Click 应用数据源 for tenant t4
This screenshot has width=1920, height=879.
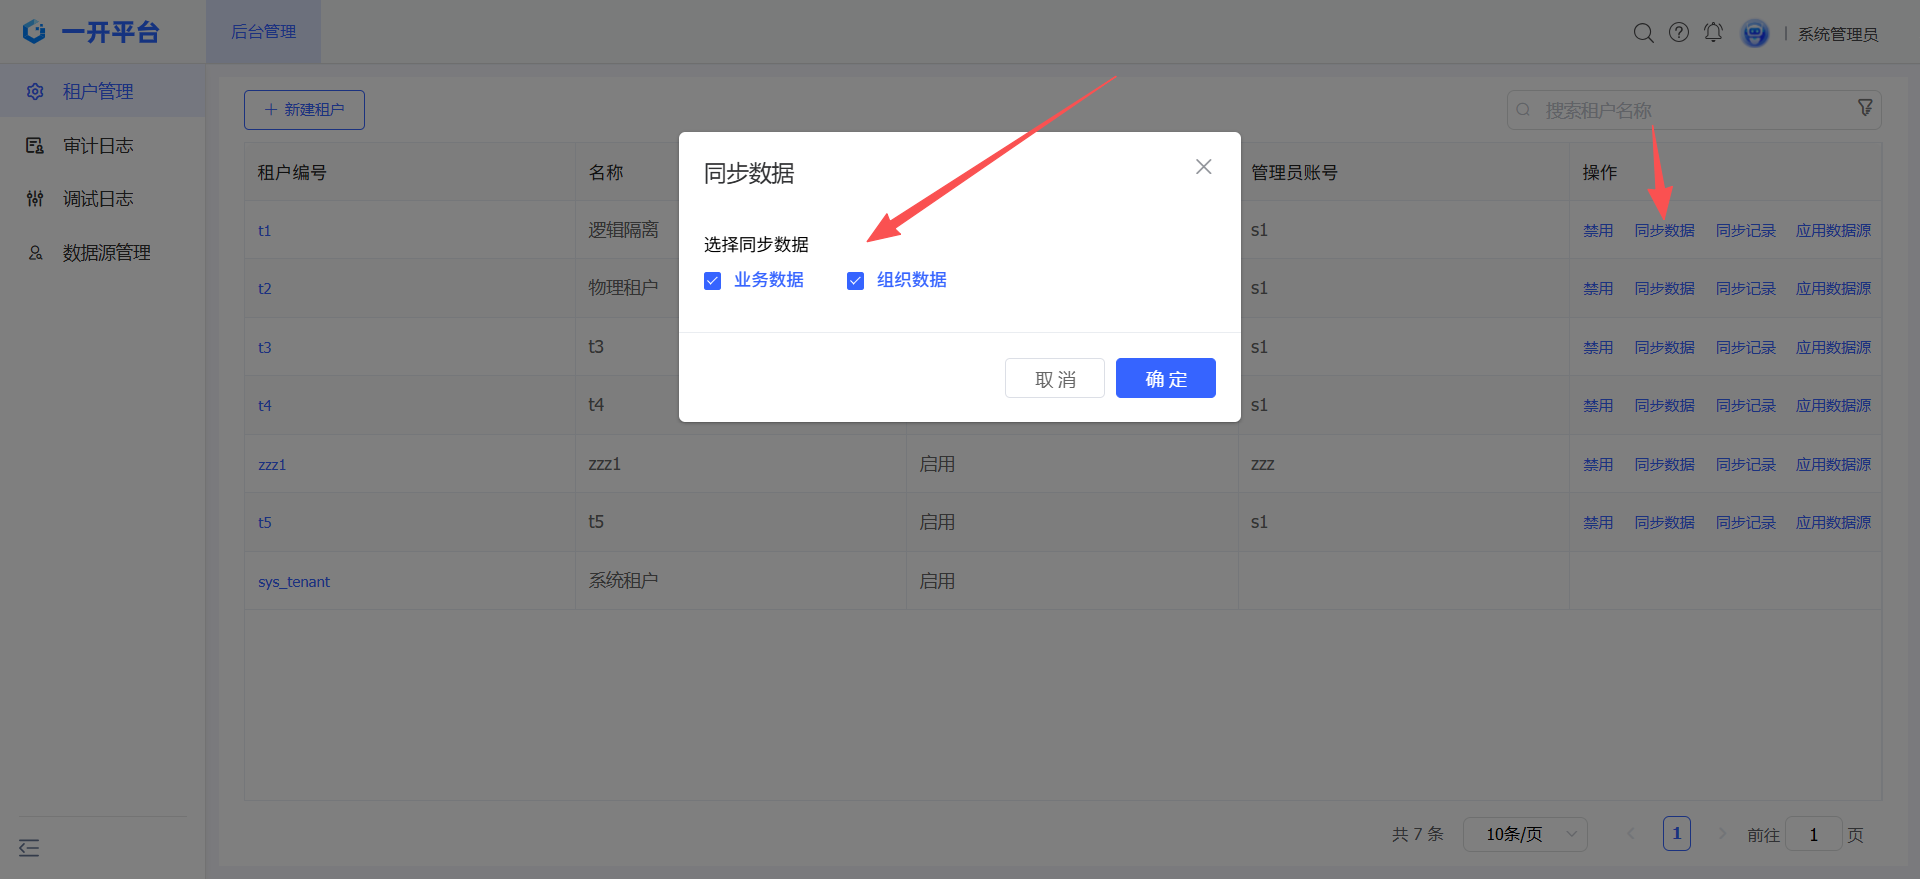[x=1833, y=406]
